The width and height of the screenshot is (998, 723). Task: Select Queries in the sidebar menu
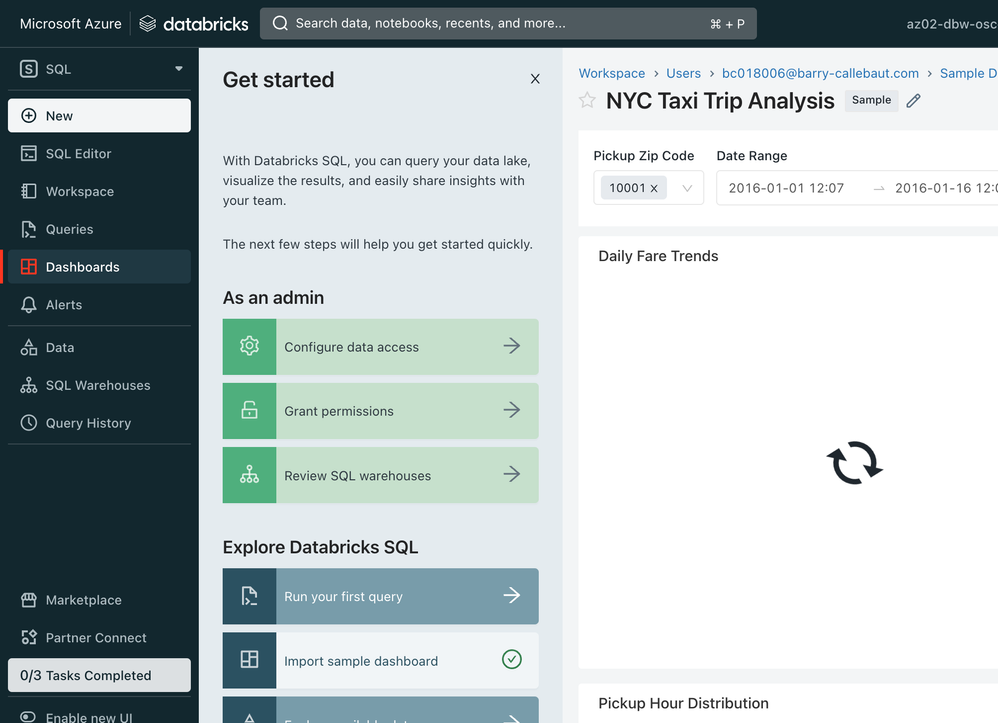69,229
